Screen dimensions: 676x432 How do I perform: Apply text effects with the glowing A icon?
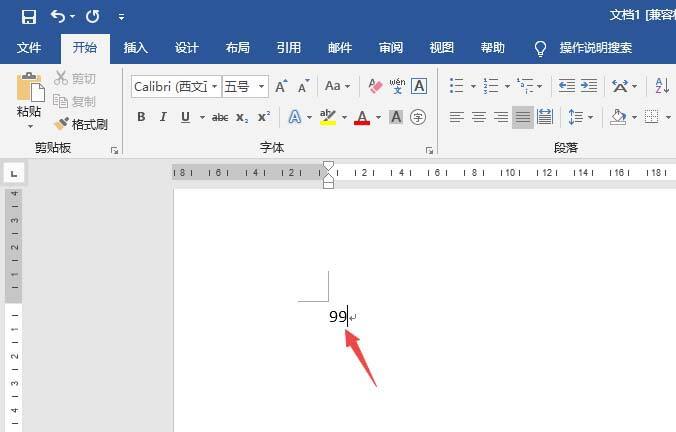[295, 117]
